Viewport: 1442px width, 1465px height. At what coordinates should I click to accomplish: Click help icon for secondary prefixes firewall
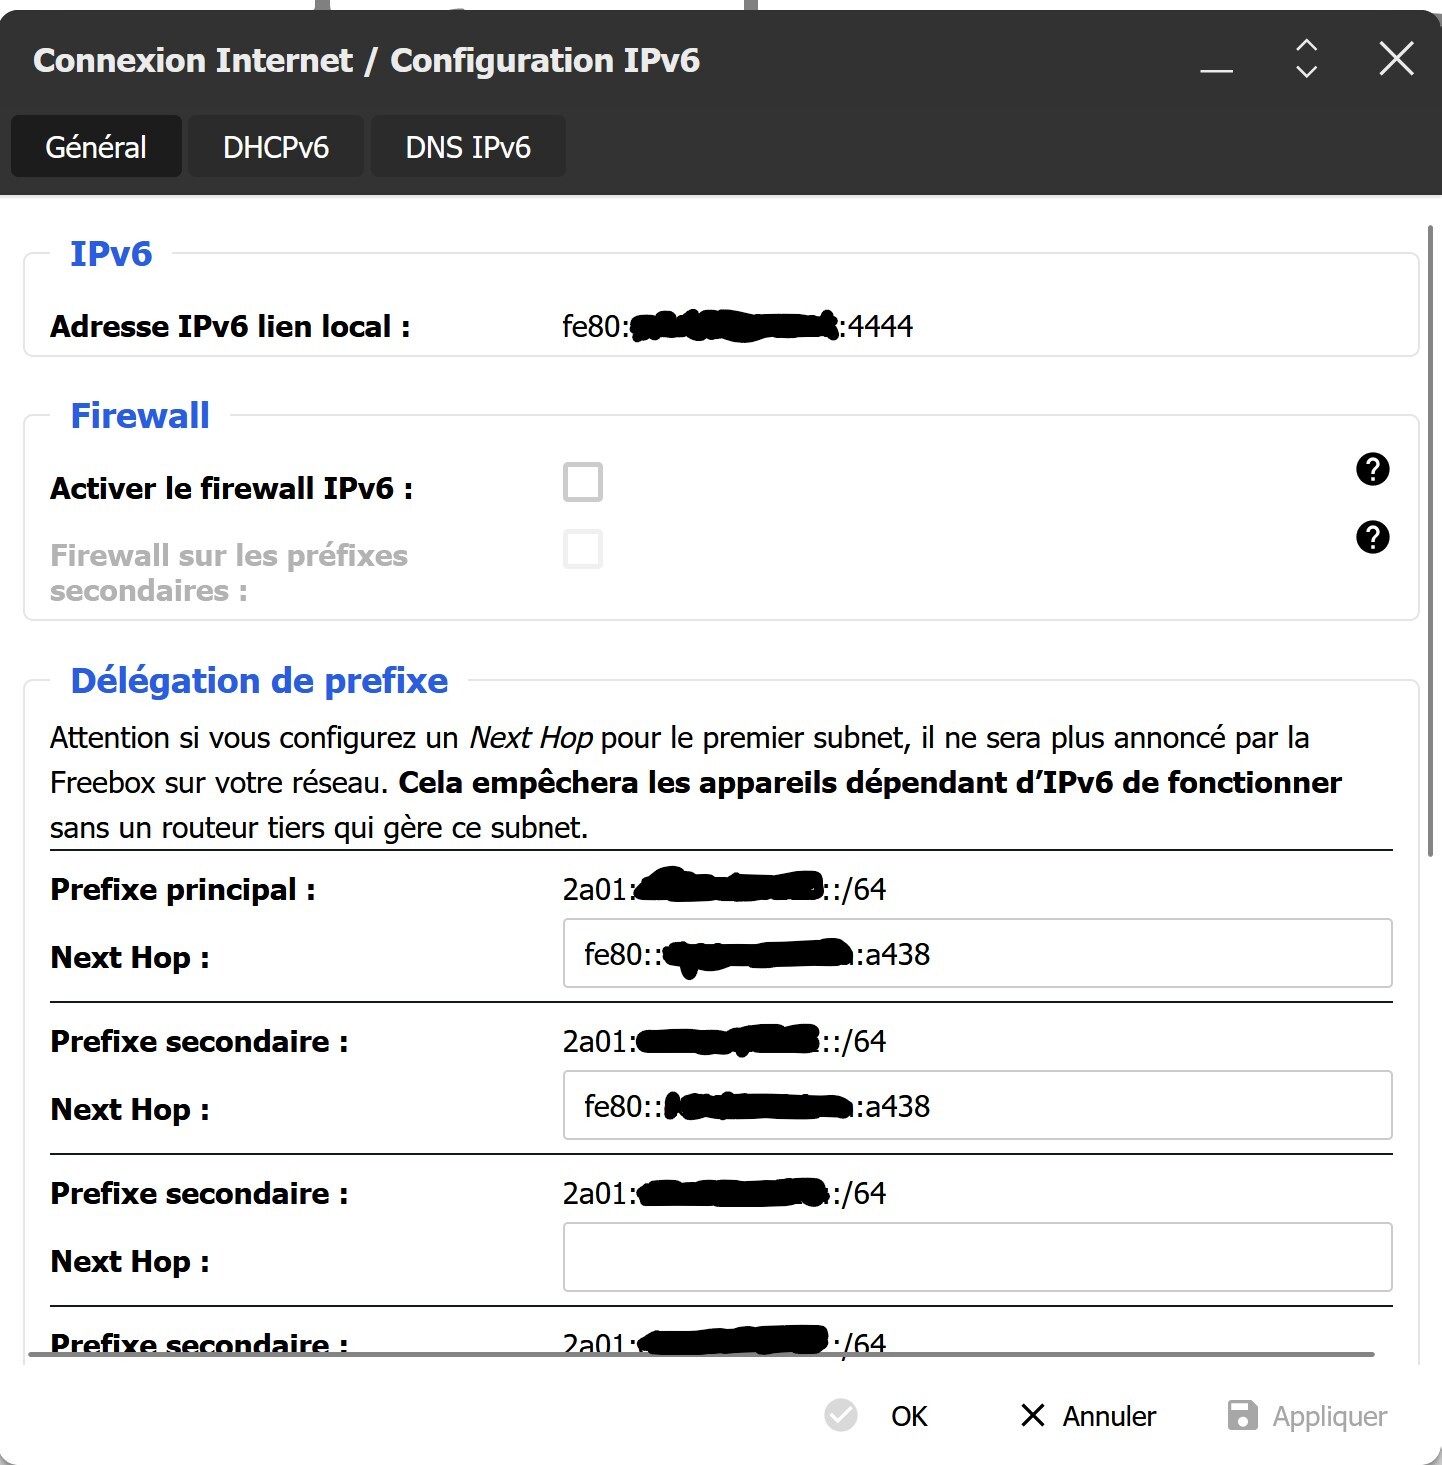point(1372,537)
